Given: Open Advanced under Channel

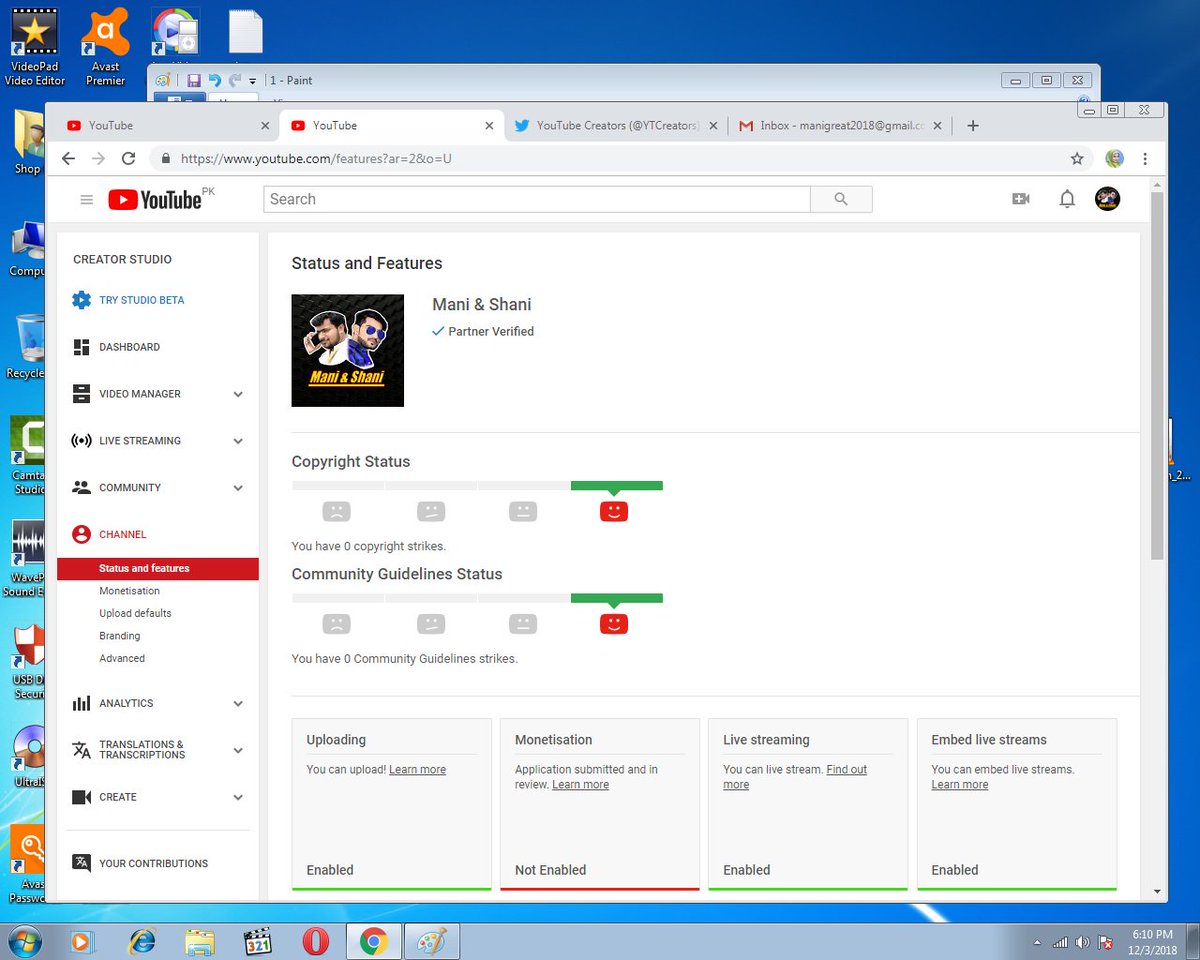Looking at the screenshot, I should tap(122, 658).
